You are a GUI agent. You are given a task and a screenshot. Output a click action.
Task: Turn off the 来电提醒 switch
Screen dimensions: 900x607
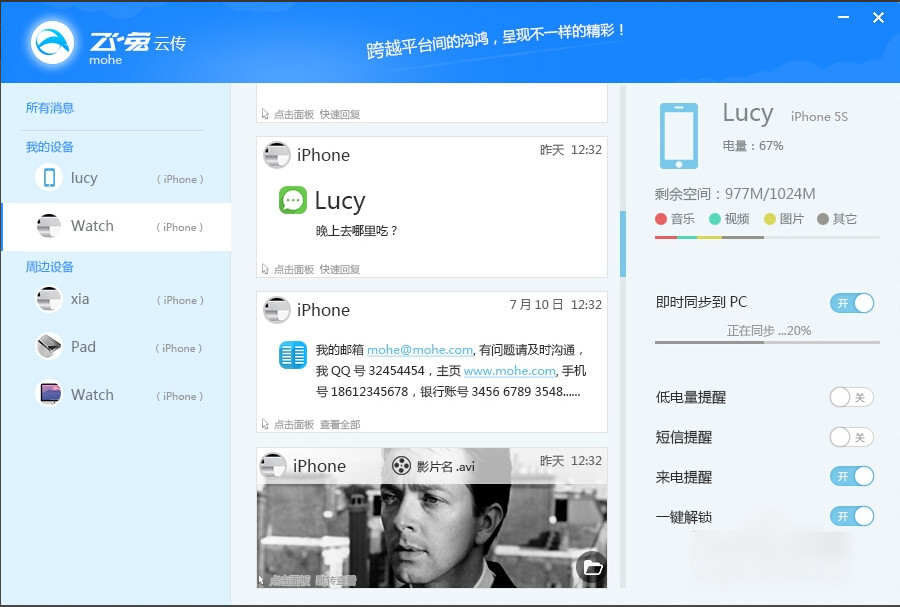[850, 477]
